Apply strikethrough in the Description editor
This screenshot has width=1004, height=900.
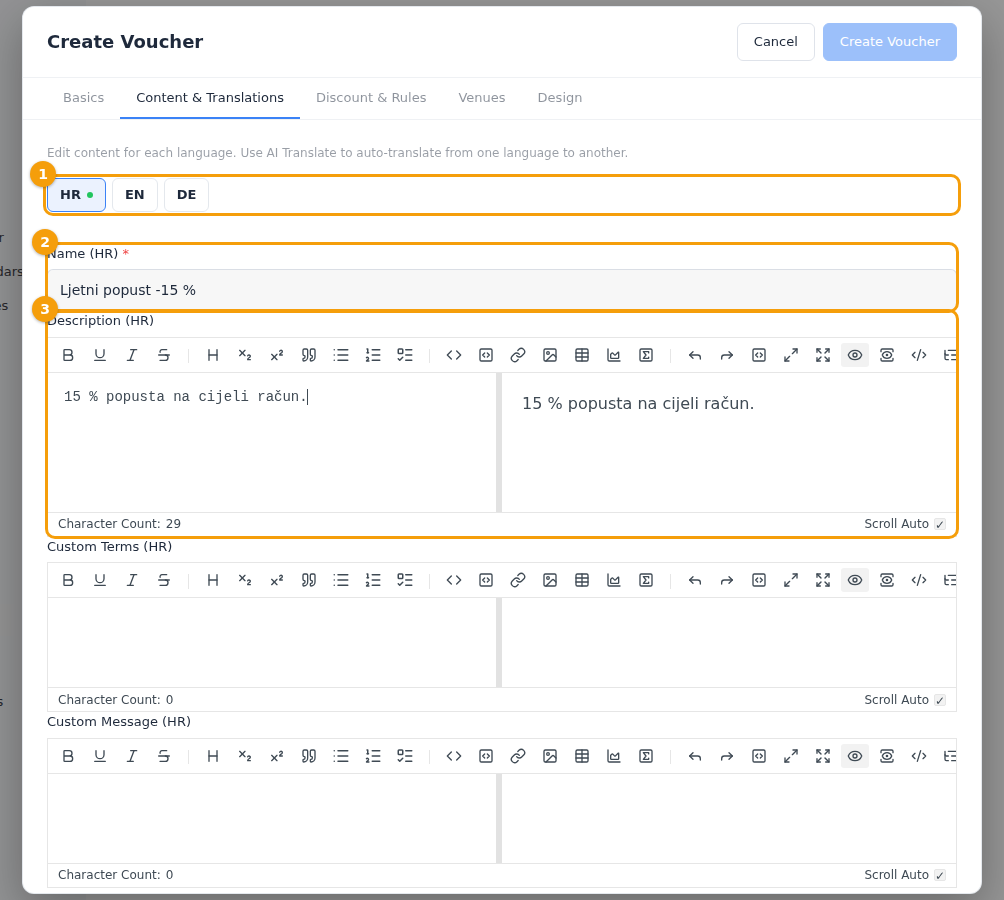tap(164, 355)
